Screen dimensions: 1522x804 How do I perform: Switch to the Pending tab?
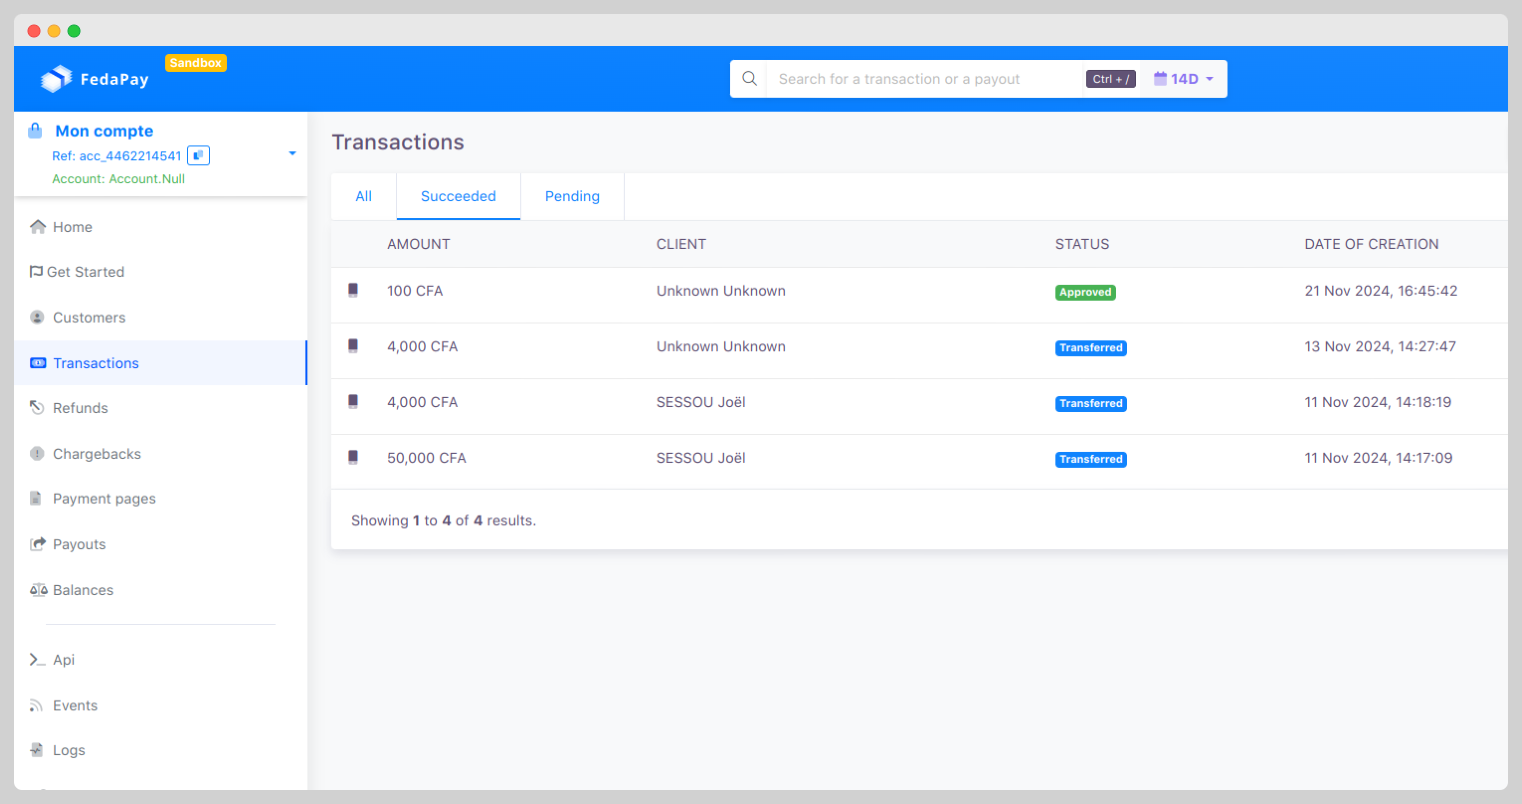pos(572,196)
